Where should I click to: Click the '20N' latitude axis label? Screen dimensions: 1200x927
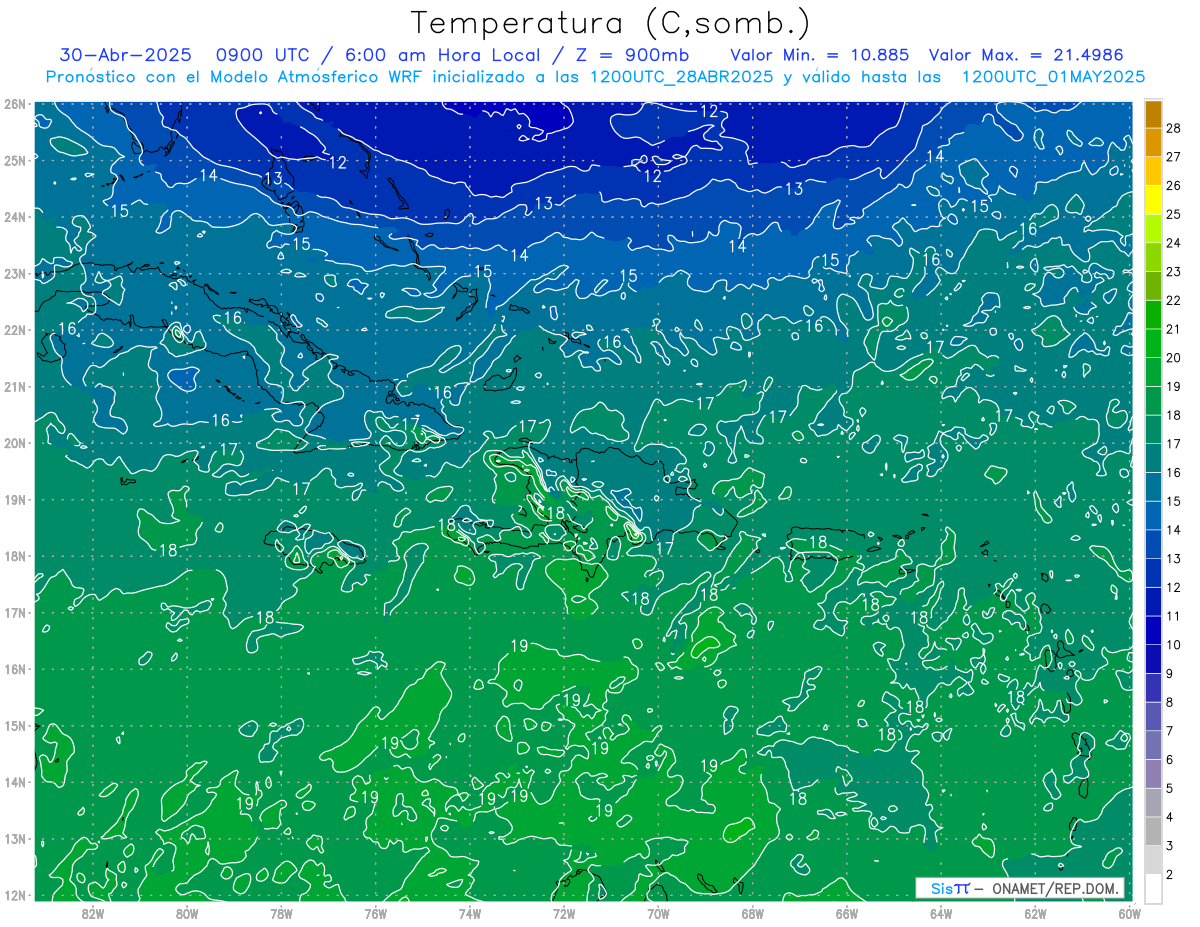coord(15,443)
